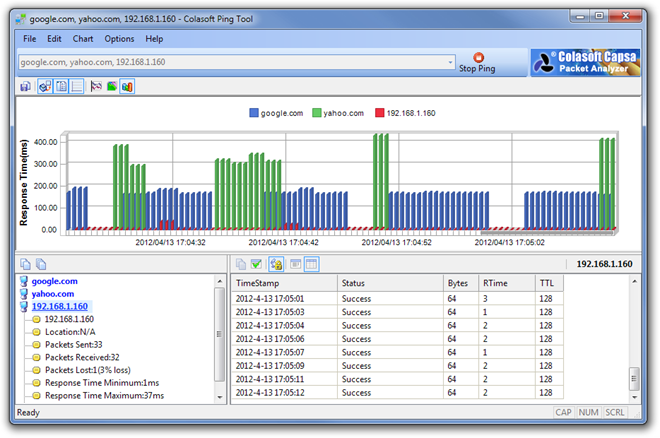
Task: Click the chart horizontal scrollbar thumb
Action: click(546, 233)
